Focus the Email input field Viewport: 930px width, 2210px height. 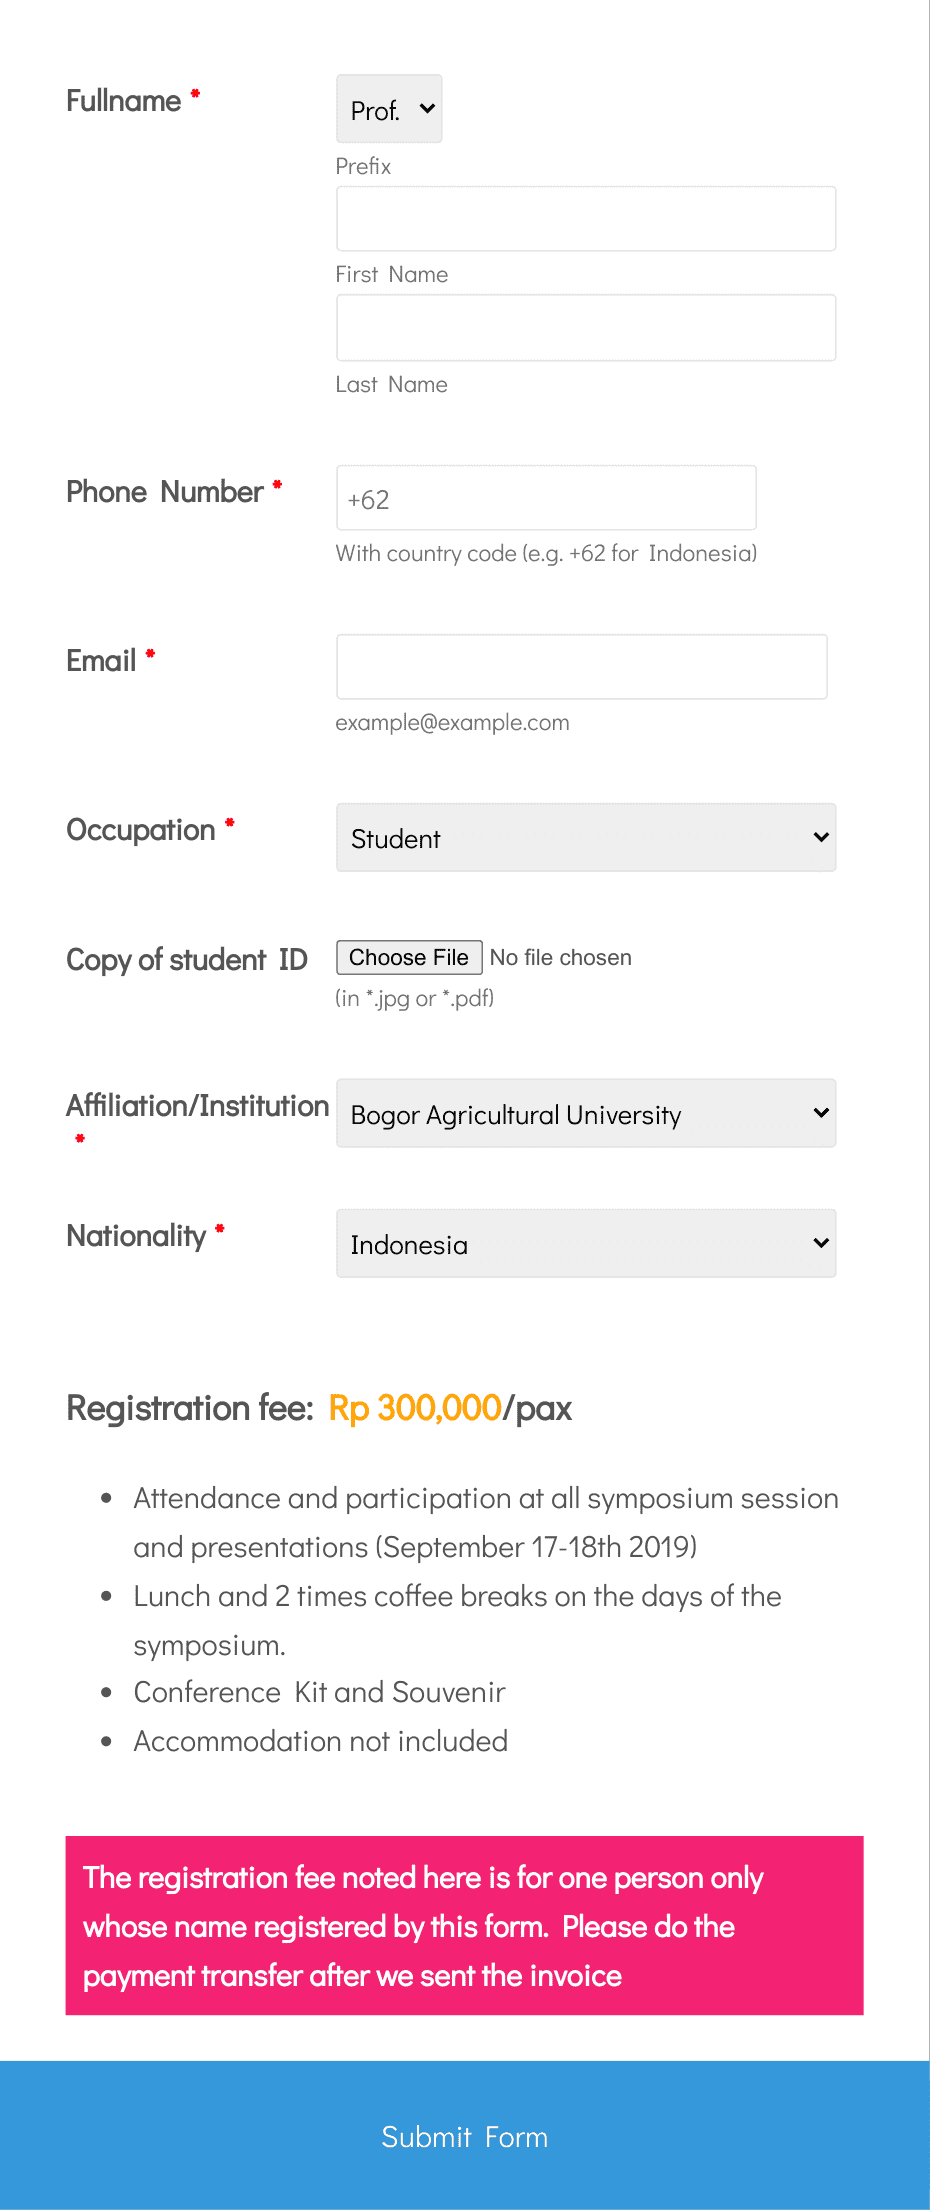[x=582, y=667]
